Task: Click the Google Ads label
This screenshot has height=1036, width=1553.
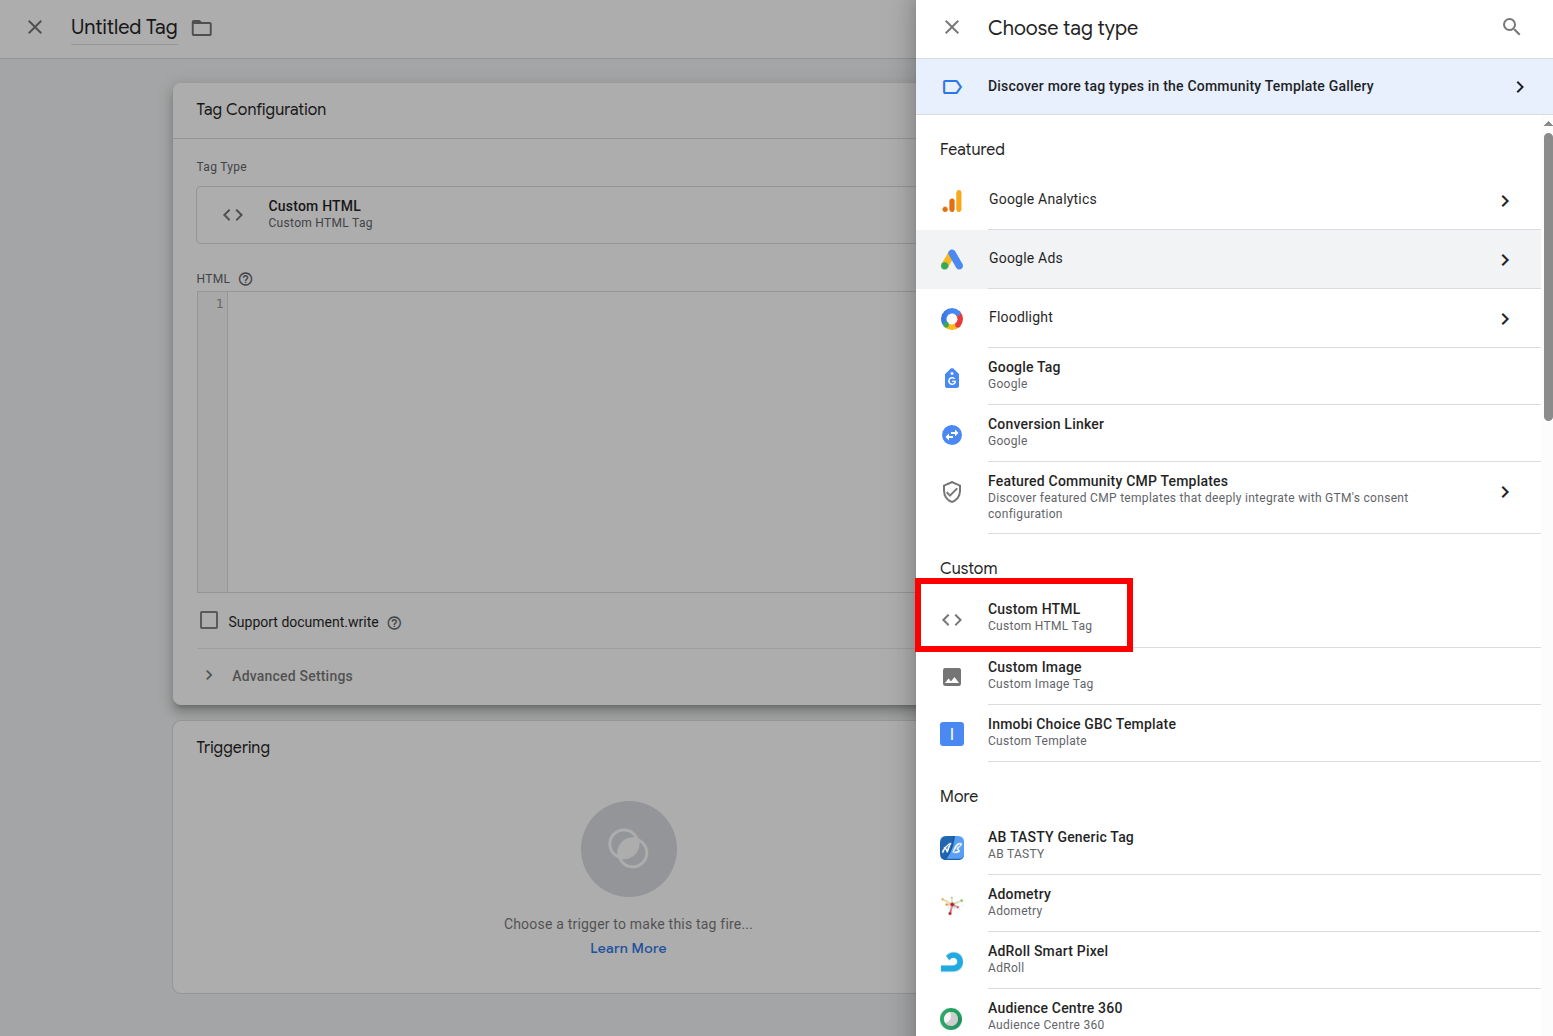Action: click(x=1026, y=258)
